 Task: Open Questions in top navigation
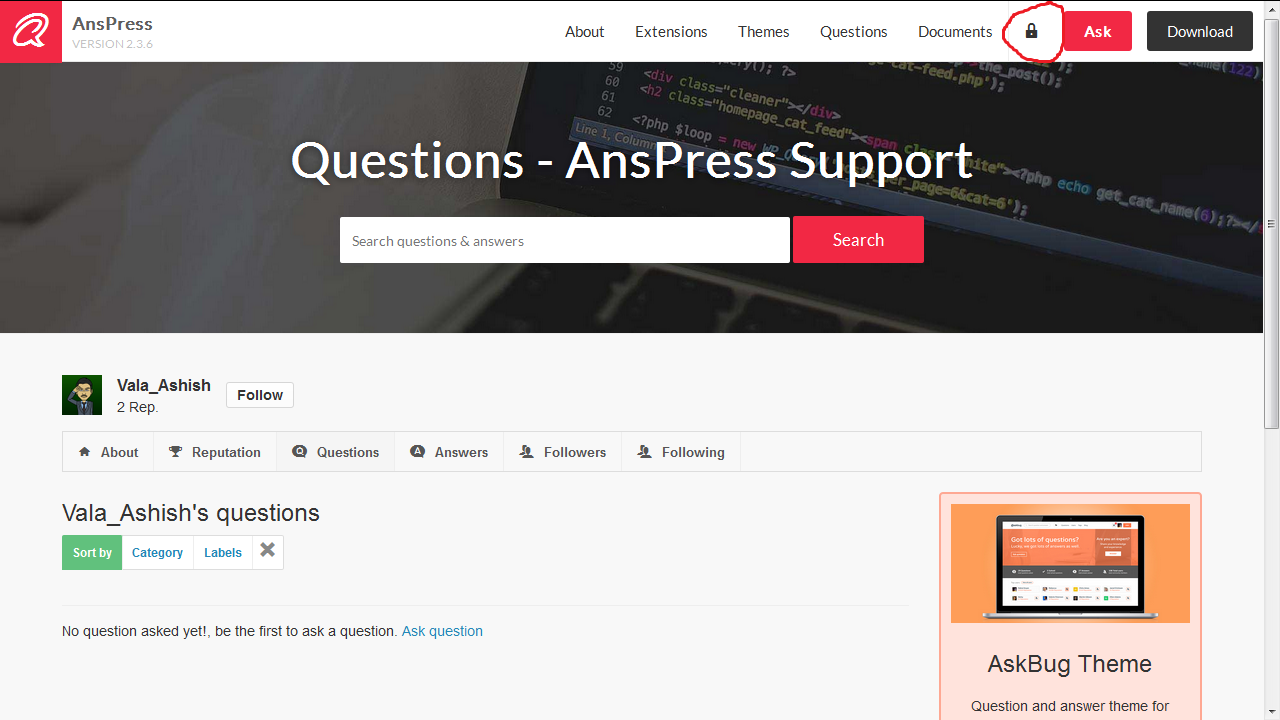854,31
